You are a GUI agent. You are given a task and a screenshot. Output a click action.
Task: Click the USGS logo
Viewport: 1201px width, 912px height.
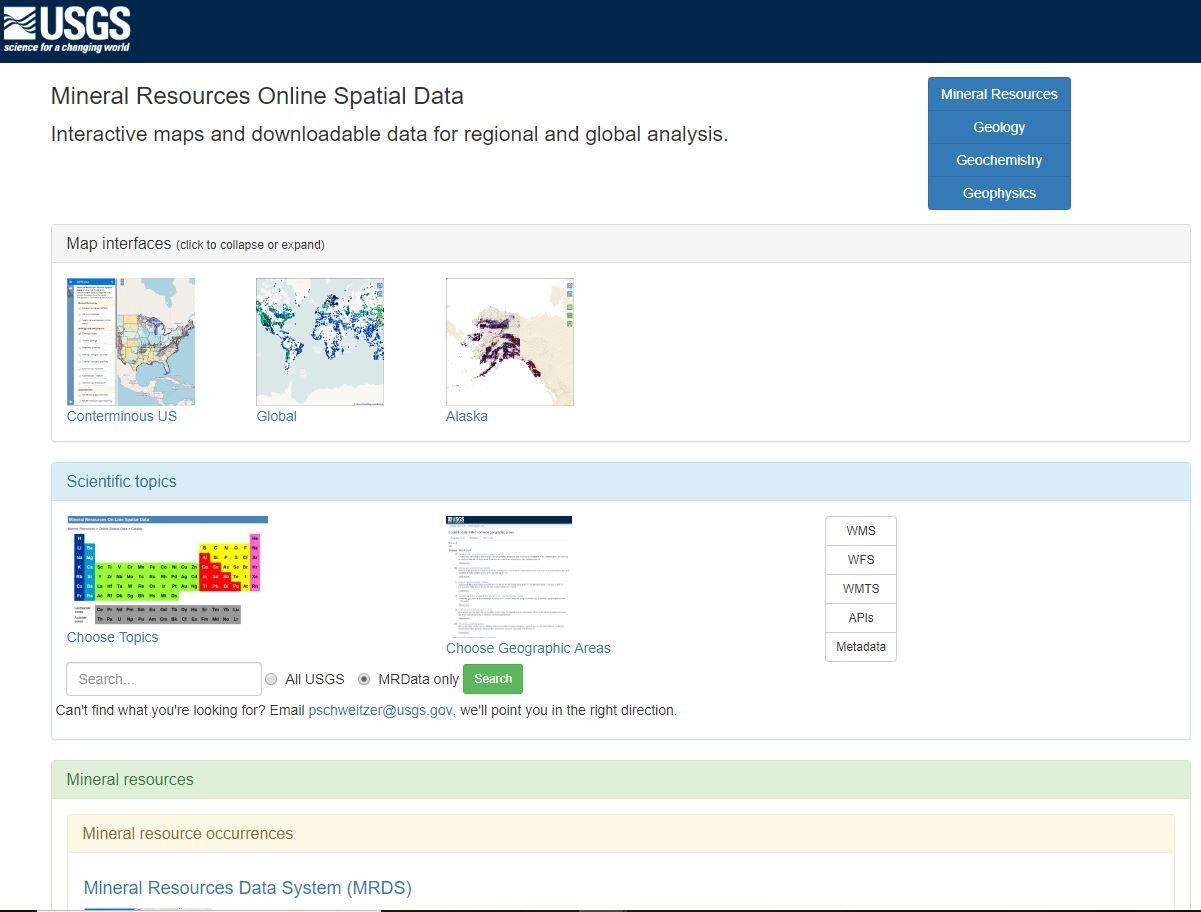(66, 27)
